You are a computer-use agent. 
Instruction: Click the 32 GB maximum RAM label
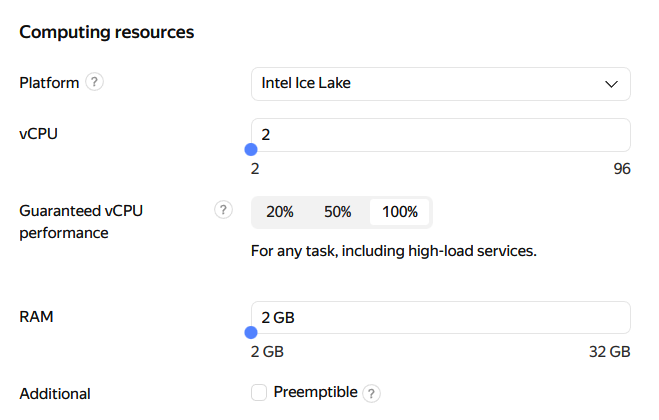pyautogui.click(x=609, y=352)
